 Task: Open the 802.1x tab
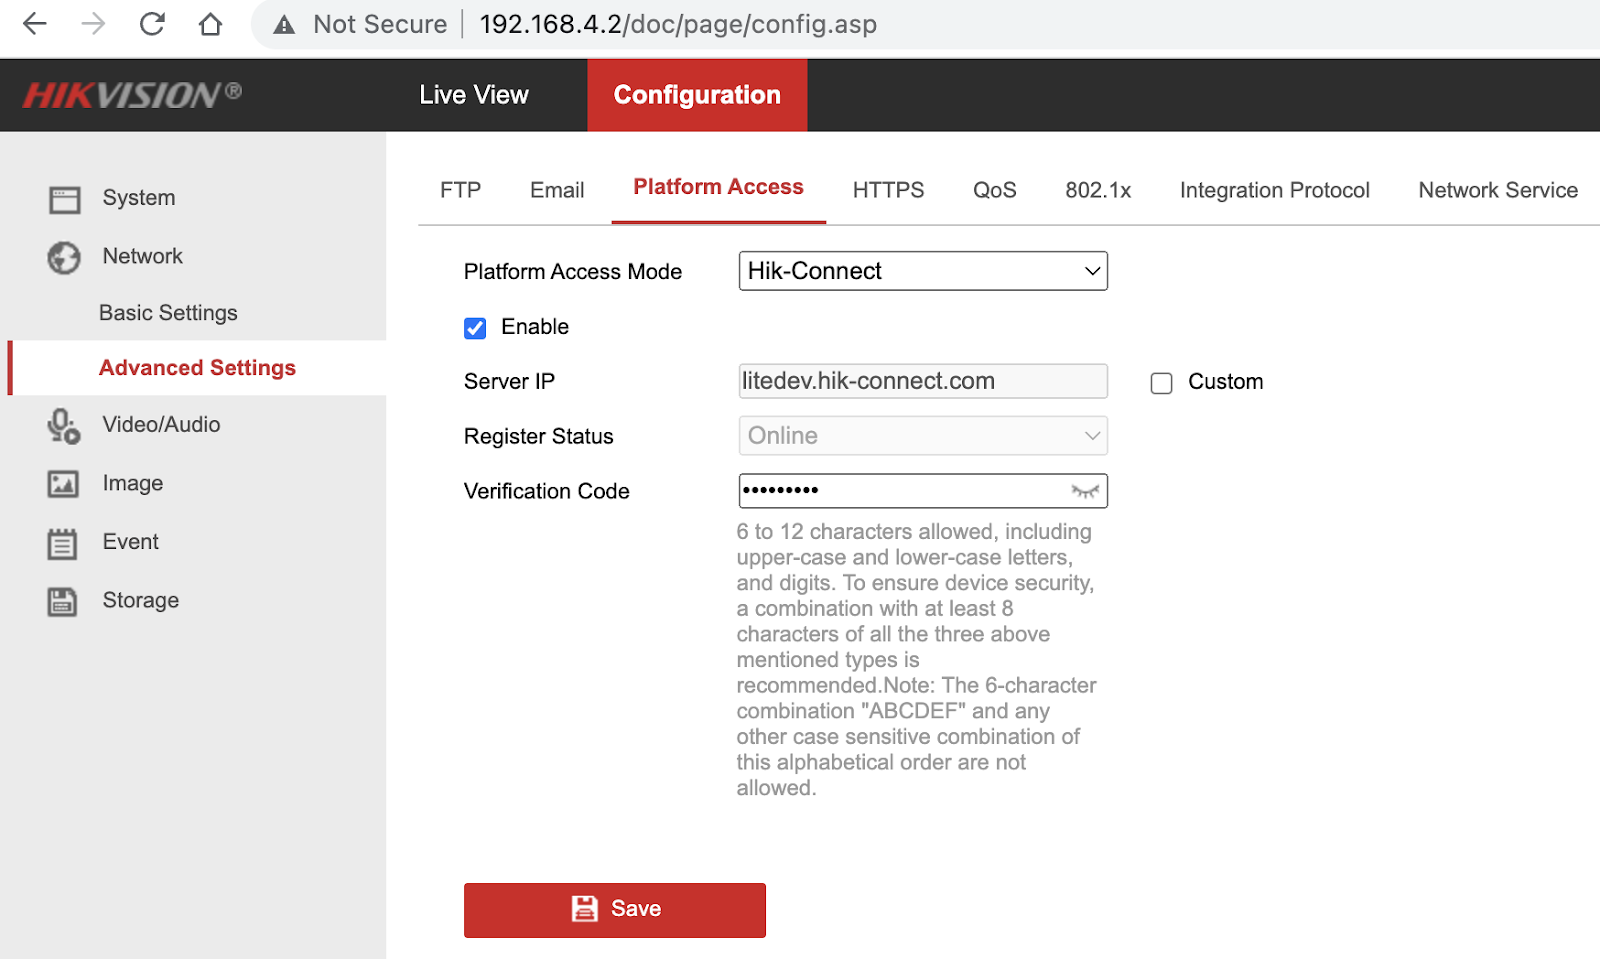point(1098,190)
